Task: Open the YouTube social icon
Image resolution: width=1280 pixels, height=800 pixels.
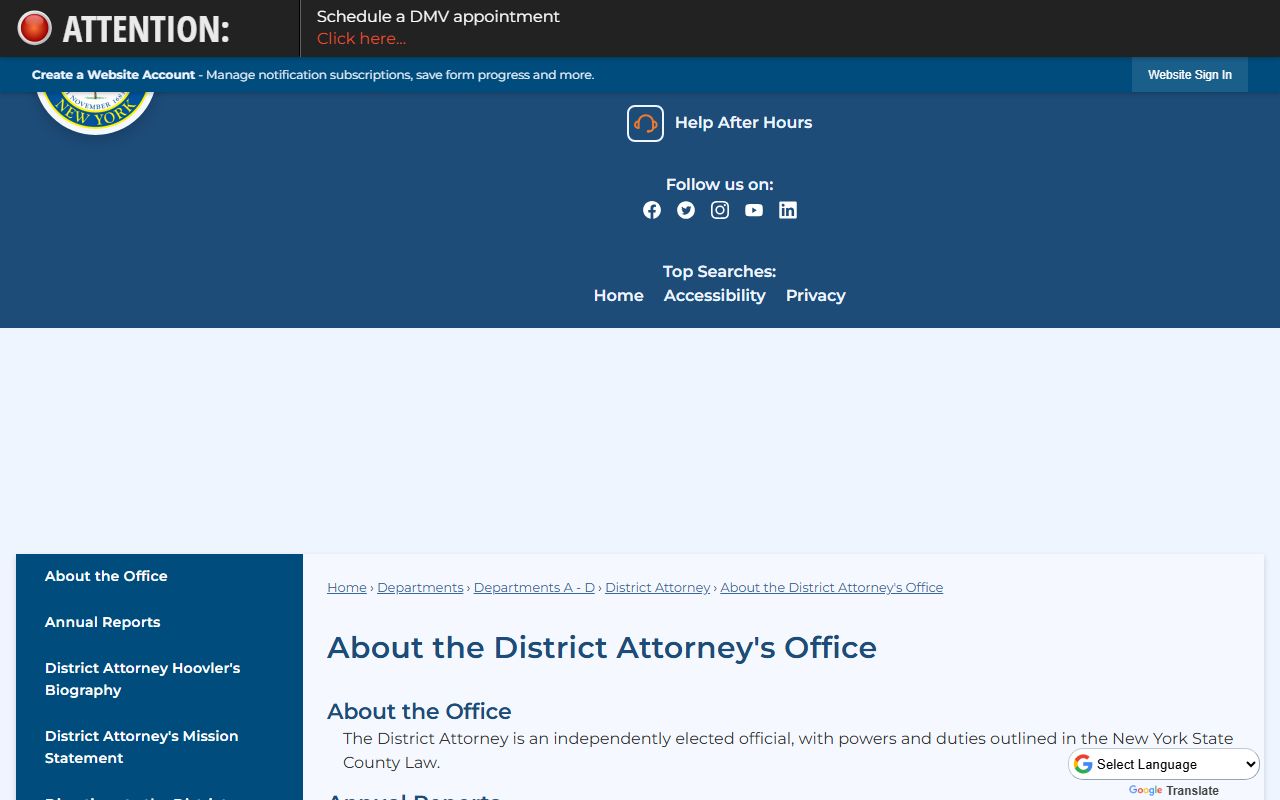Action: pos(754,210)
